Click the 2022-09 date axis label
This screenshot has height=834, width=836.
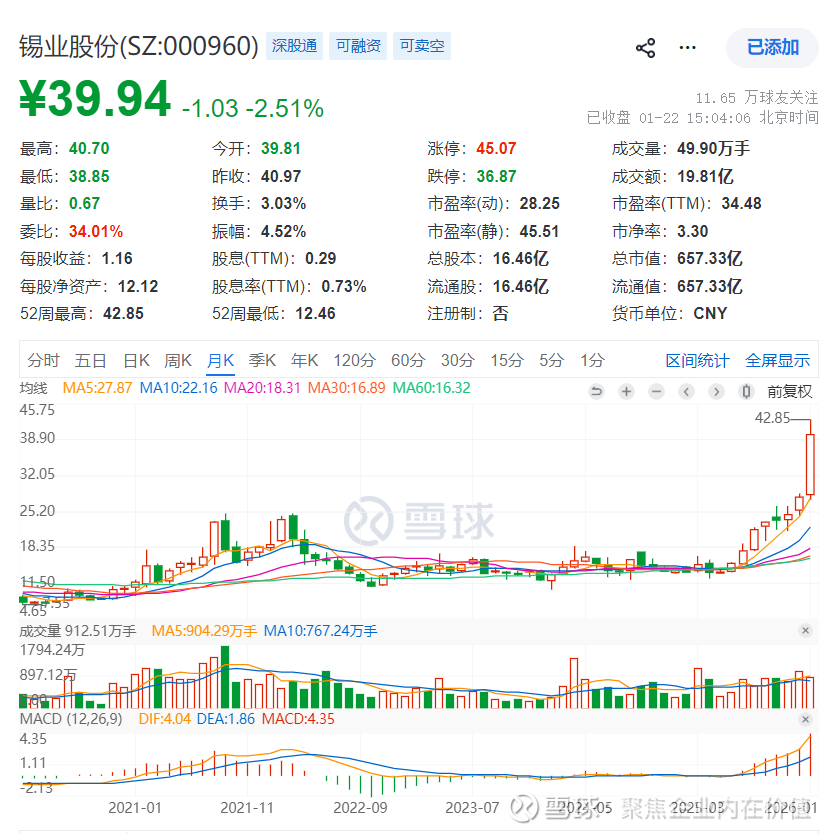click(x=360, y=808)
